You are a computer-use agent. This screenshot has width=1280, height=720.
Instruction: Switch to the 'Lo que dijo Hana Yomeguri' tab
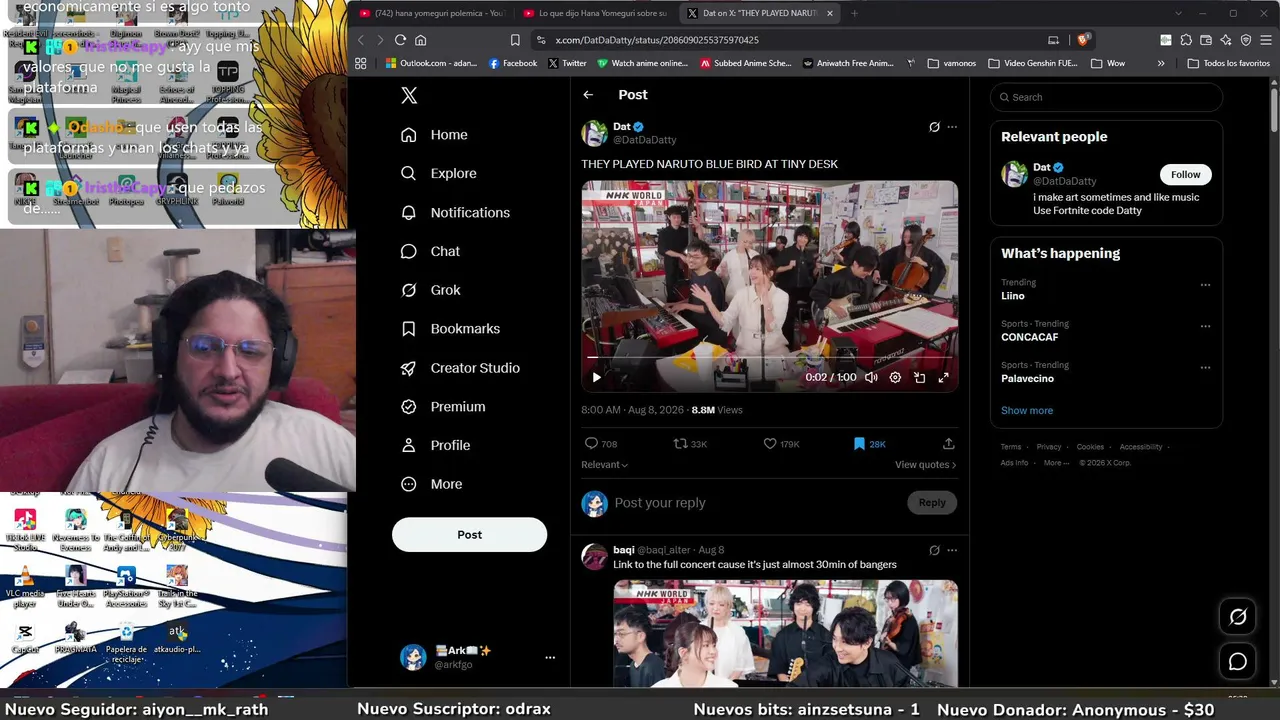tap(596, 13)
